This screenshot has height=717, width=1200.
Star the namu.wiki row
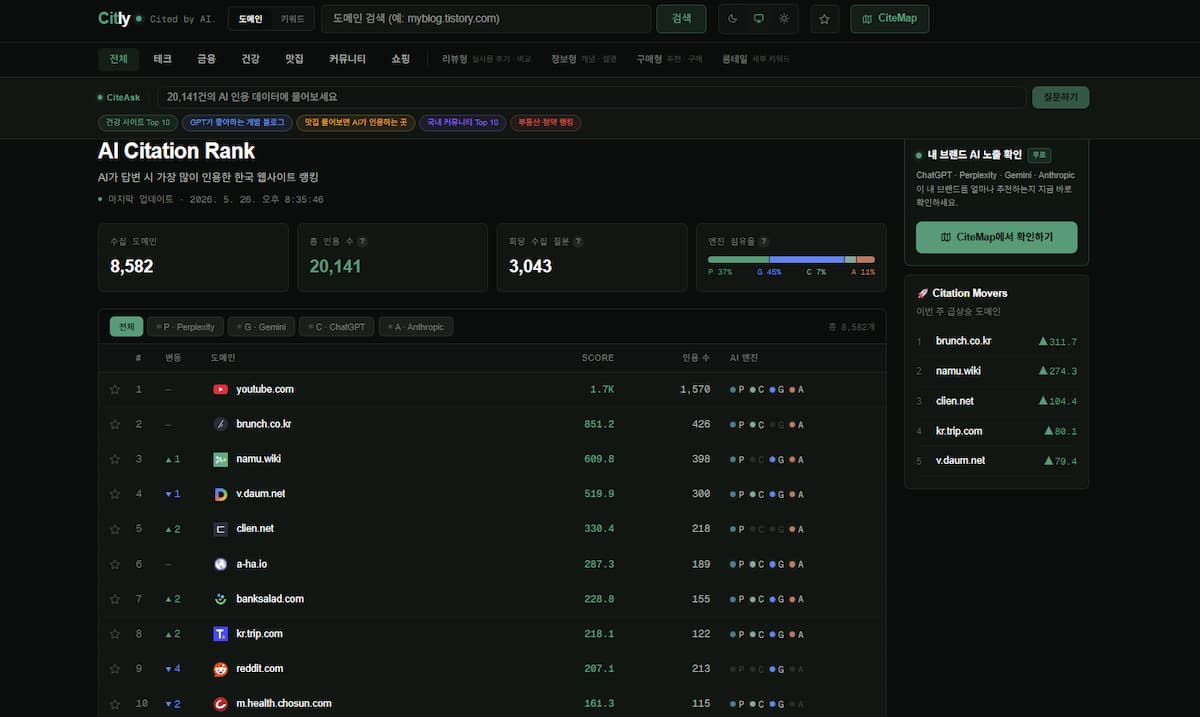115,459
